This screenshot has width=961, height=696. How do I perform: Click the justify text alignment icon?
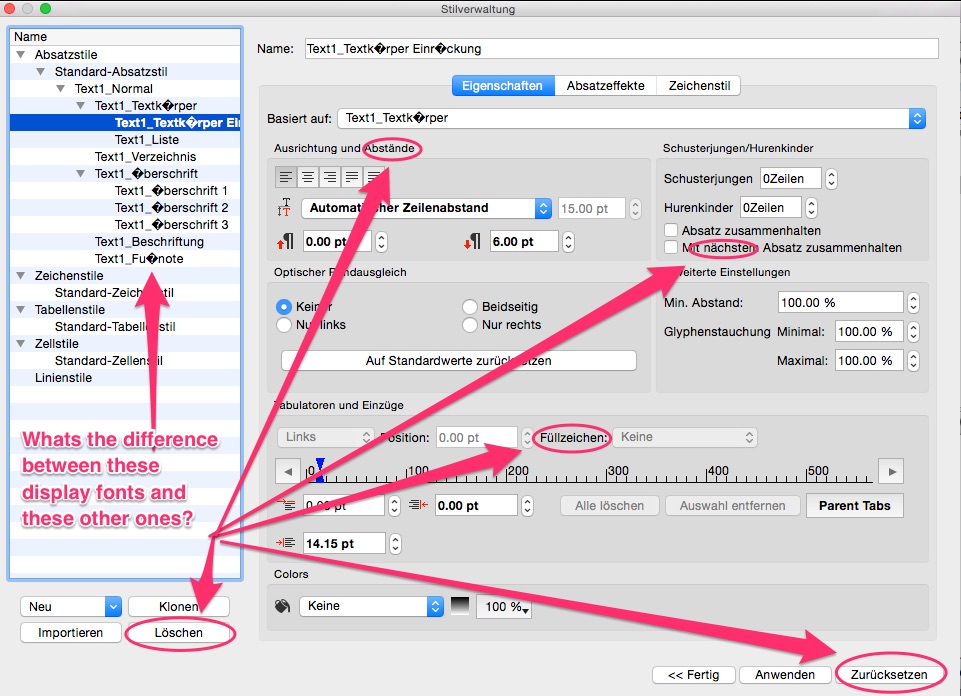pos(351,177)
